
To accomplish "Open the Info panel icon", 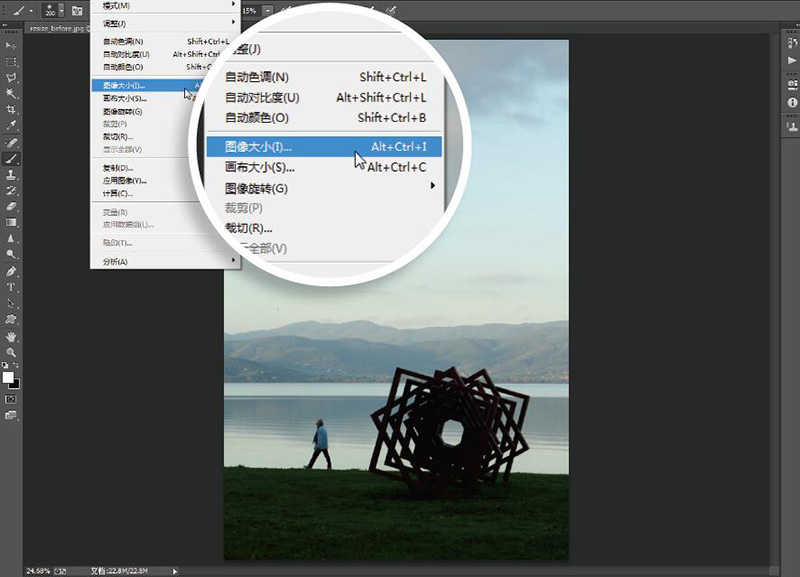I will pos(792,102).
